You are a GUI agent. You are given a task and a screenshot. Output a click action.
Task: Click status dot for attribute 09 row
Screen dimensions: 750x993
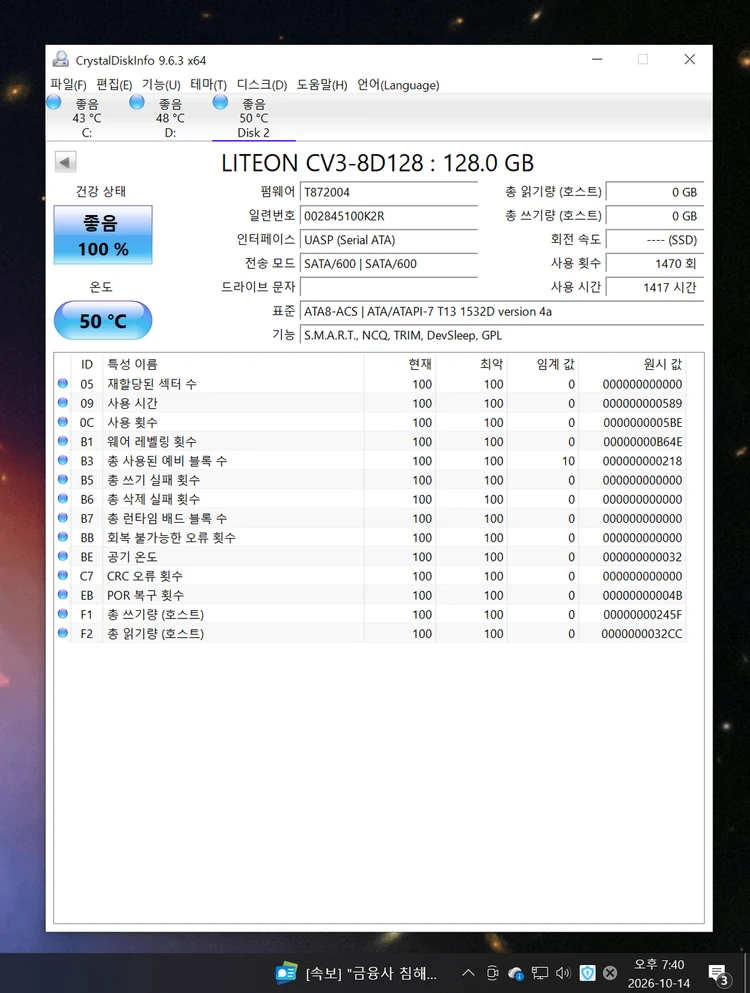pos(63,402)
